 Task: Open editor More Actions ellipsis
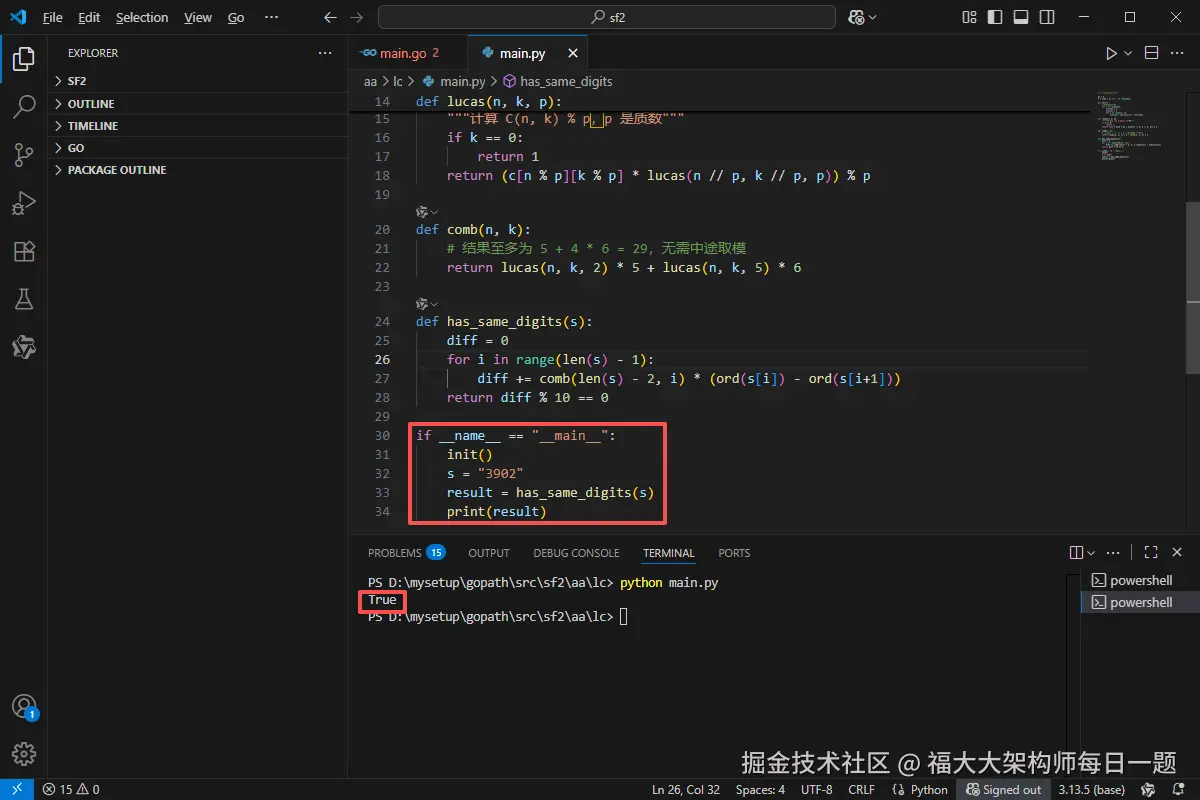(x=1177, y=53)
